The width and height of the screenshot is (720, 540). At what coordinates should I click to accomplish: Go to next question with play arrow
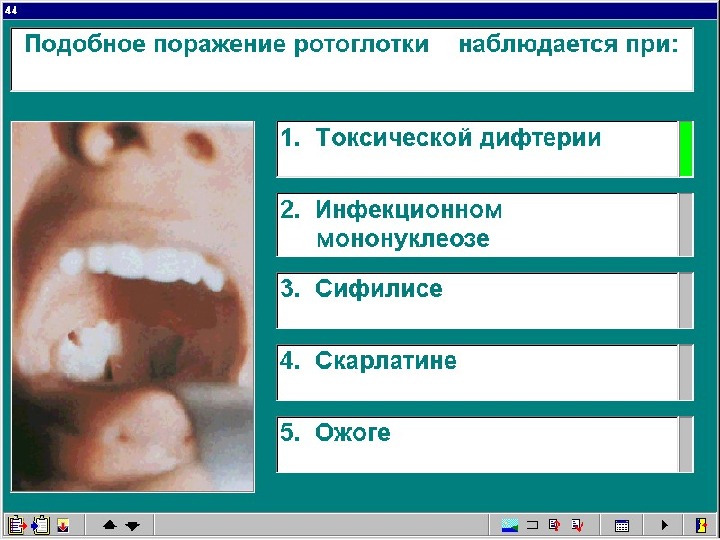pos(664,525)
